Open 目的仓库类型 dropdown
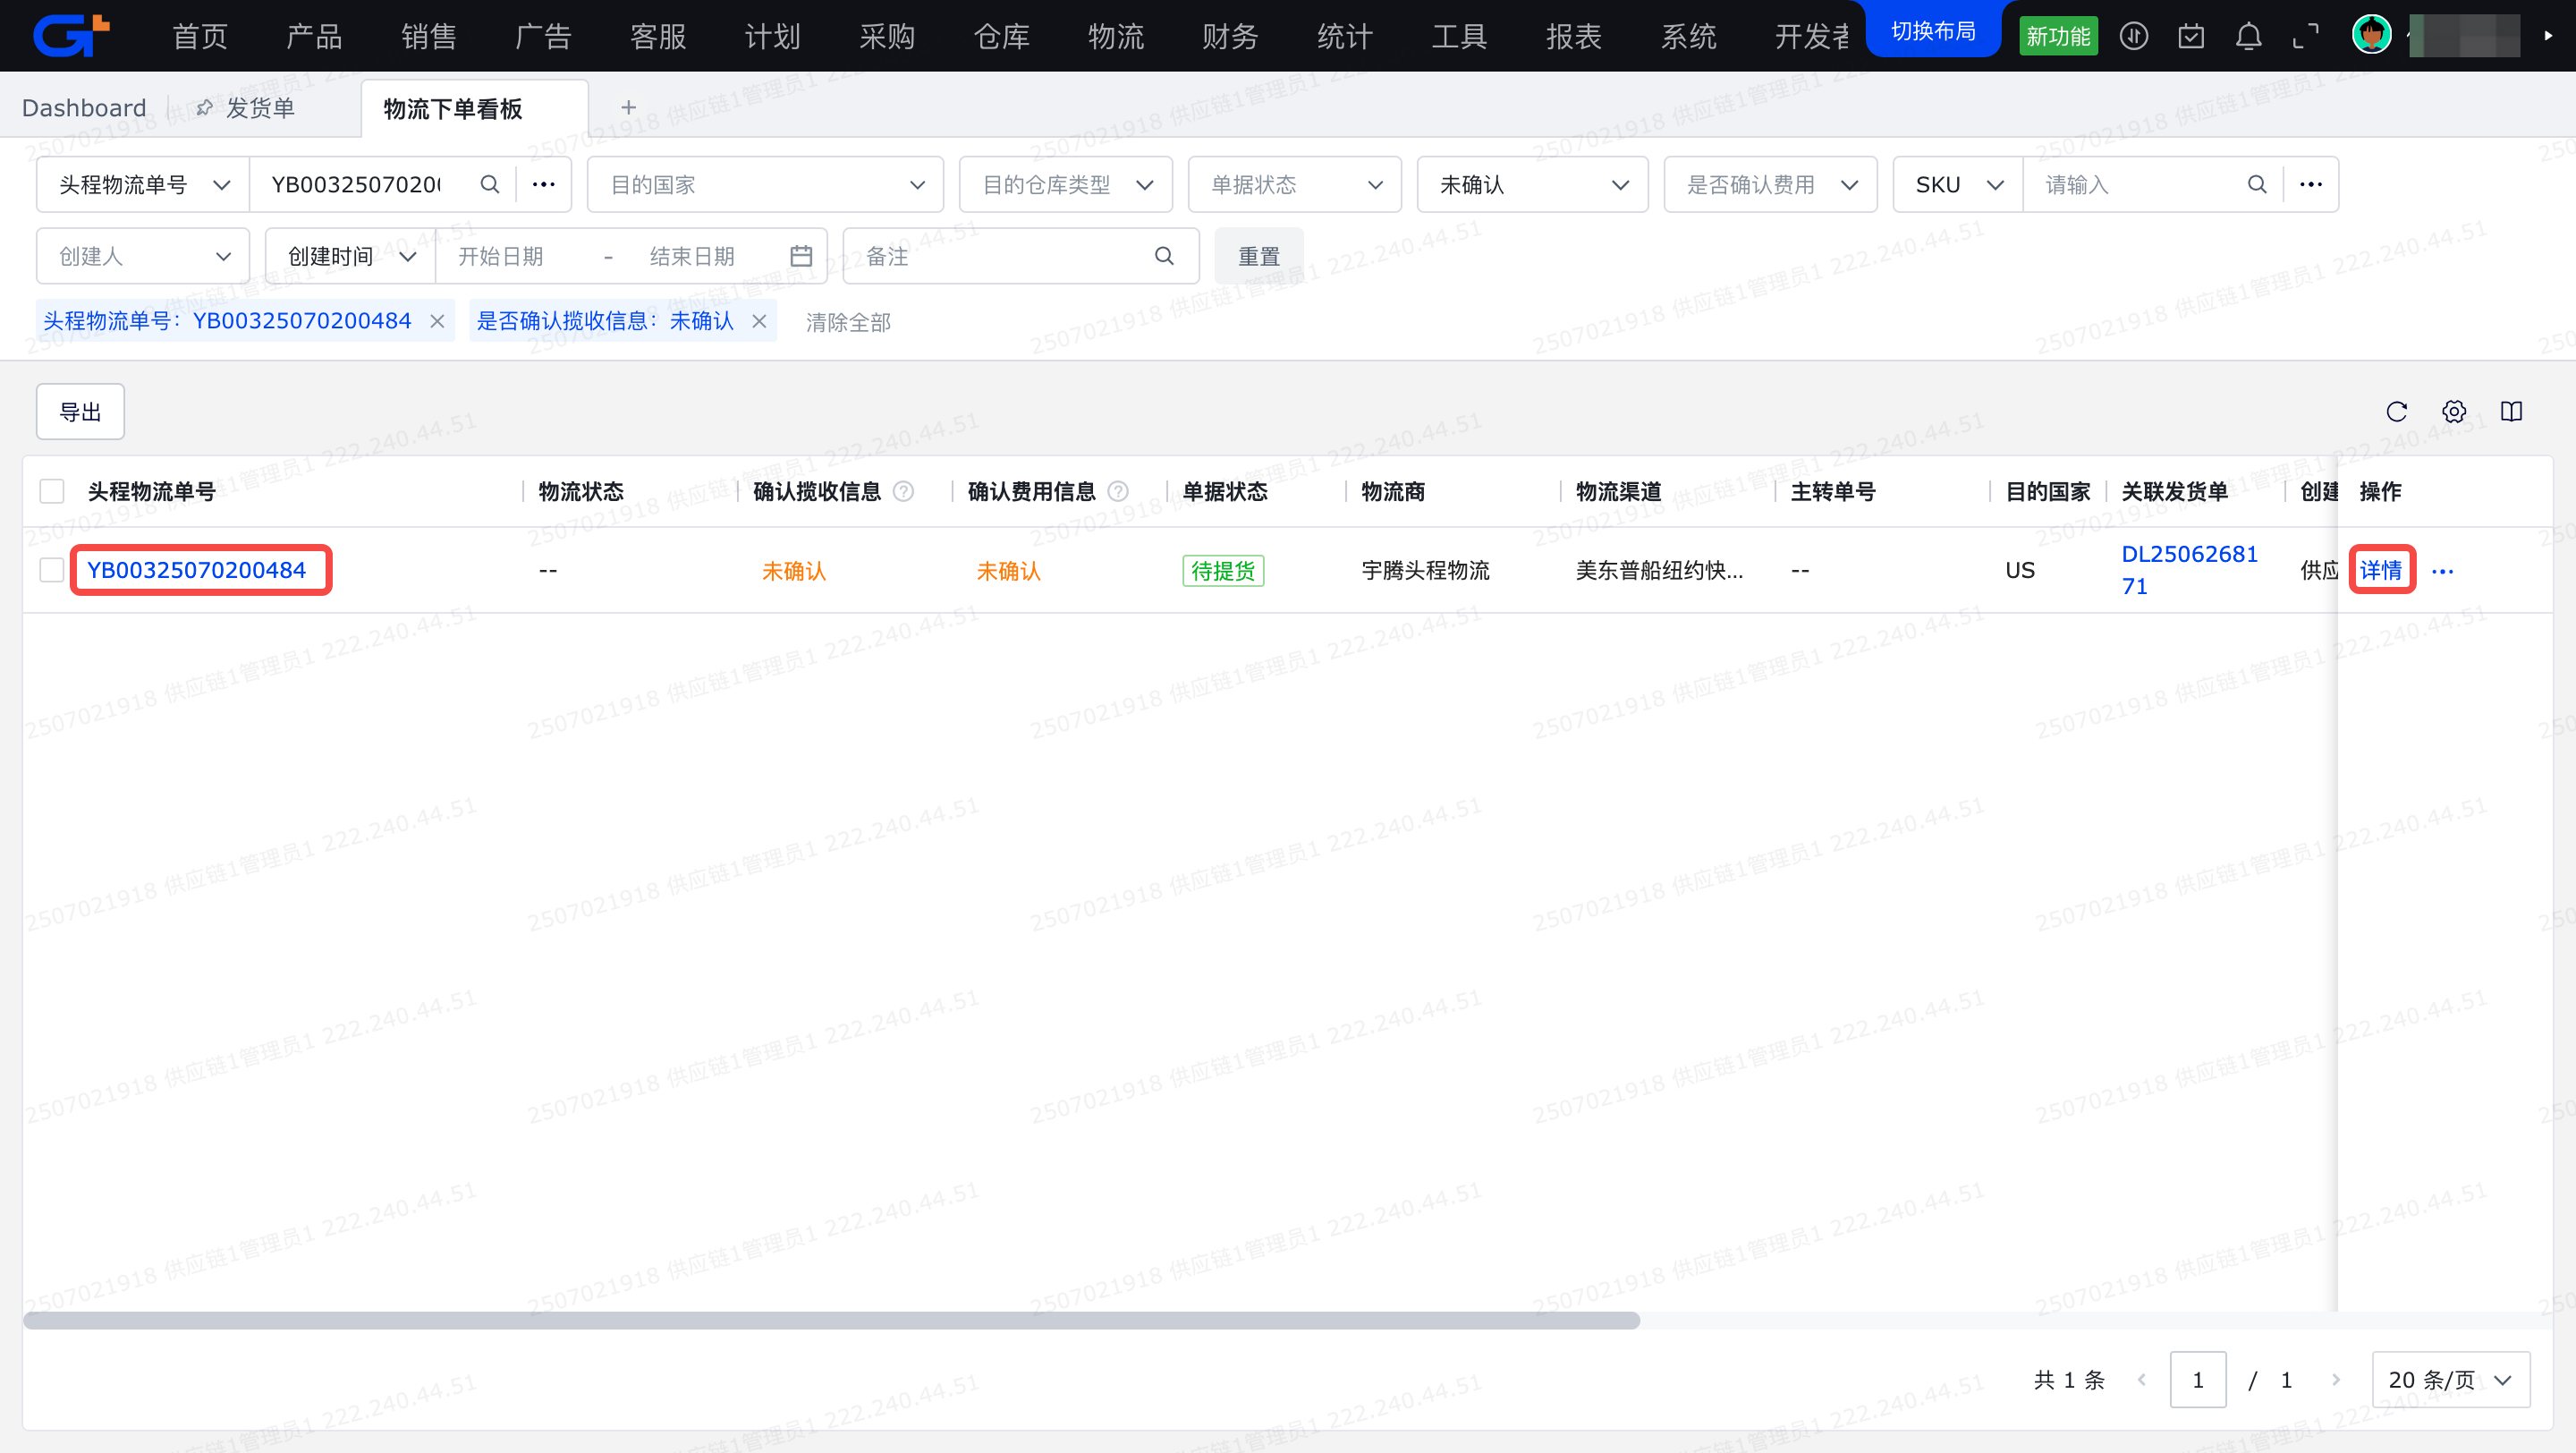 click(1065, 184)
